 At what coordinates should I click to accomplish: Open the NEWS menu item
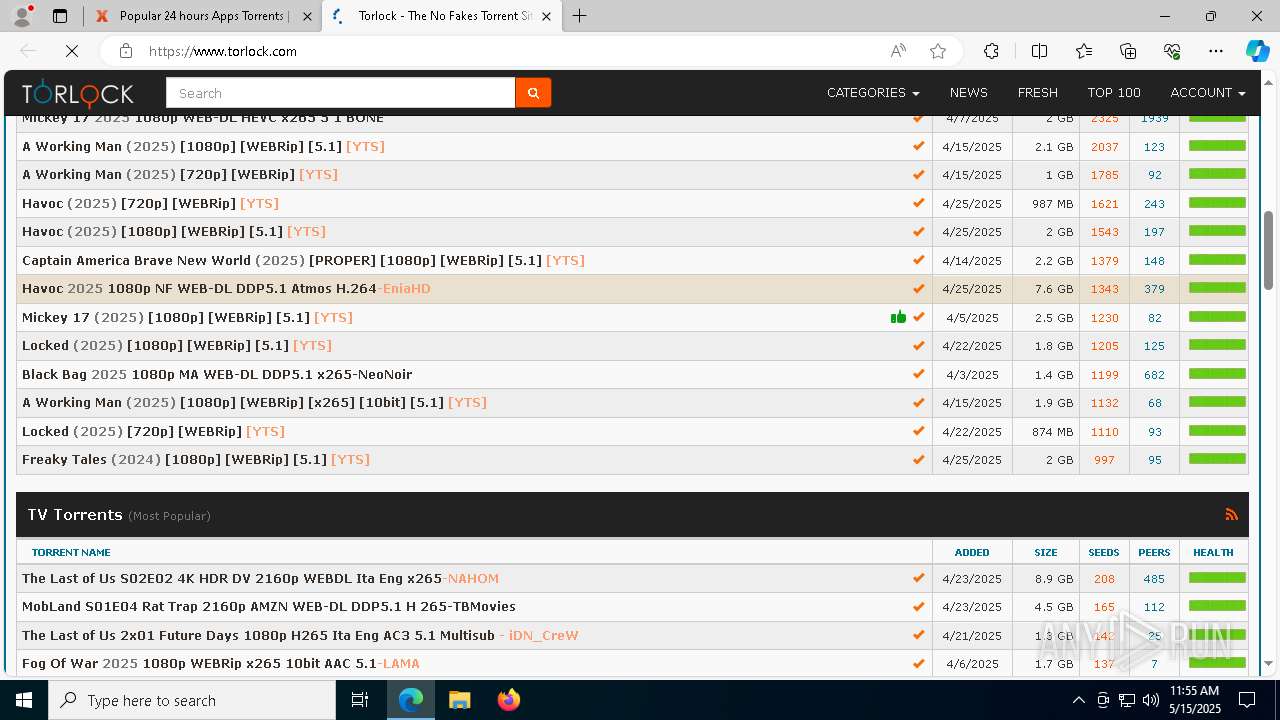(x=968, y=93)
